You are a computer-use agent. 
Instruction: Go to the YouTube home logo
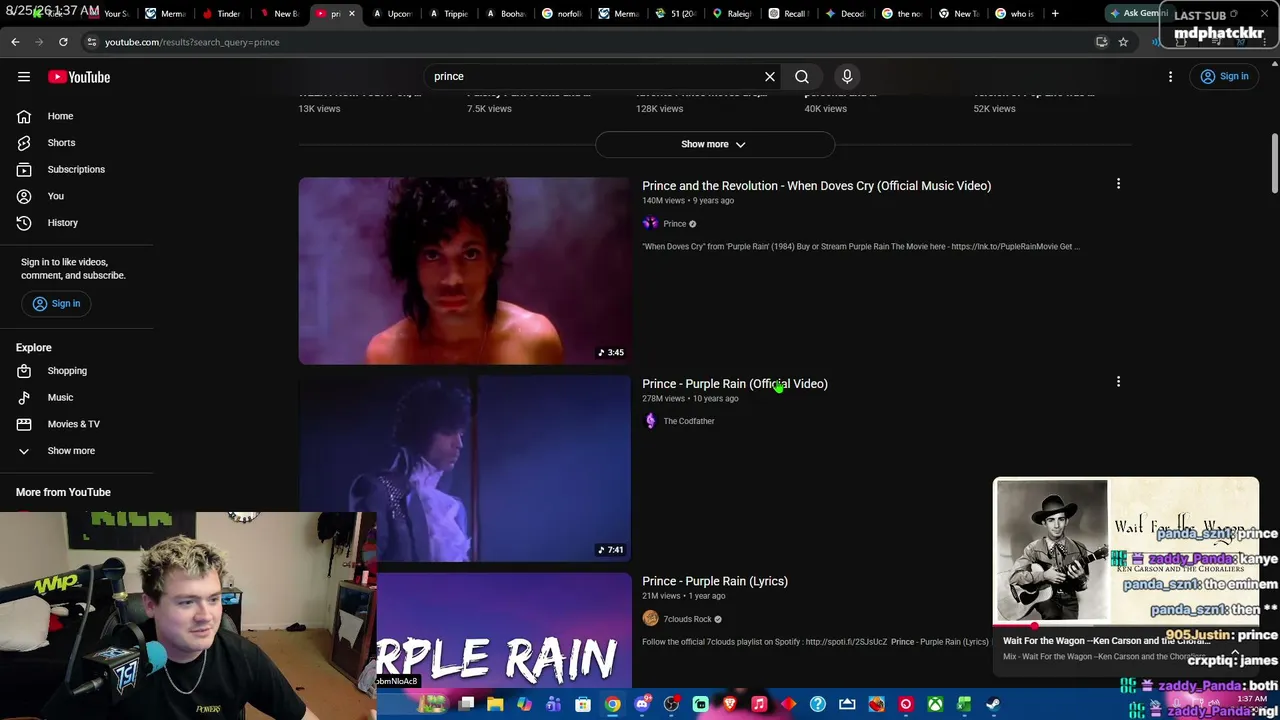tap(78, 77)
